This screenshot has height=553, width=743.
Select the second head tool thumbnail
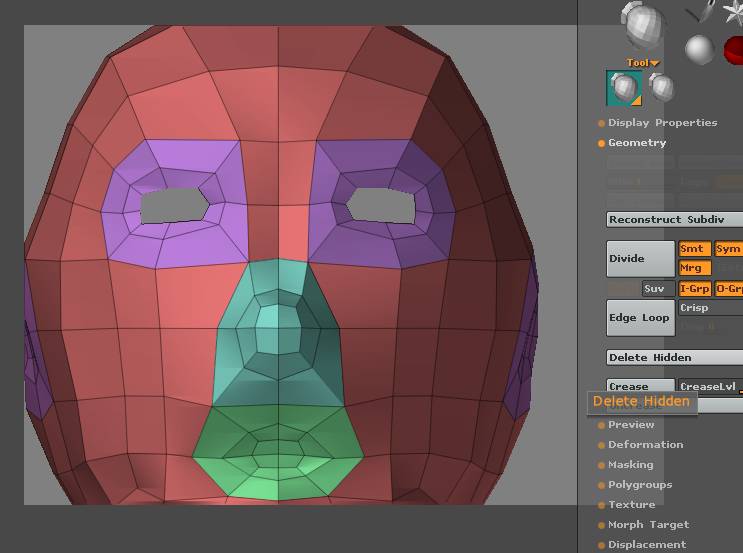click(x=661, y=87)
